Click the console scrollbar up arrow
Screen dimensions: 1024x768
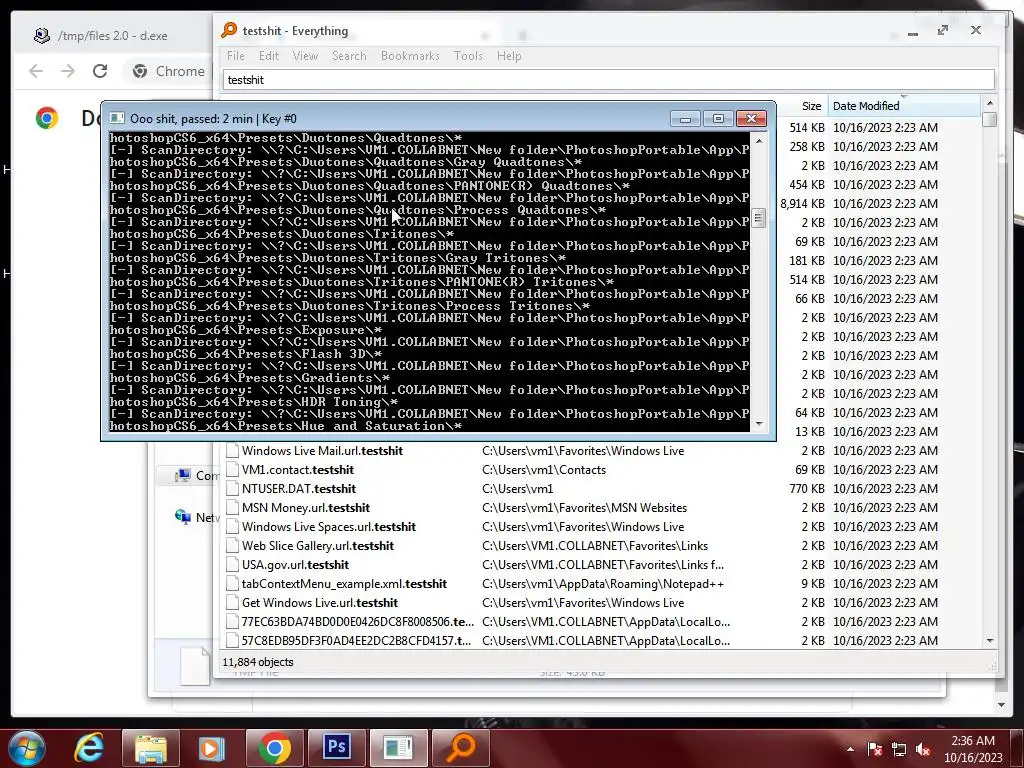758,140
